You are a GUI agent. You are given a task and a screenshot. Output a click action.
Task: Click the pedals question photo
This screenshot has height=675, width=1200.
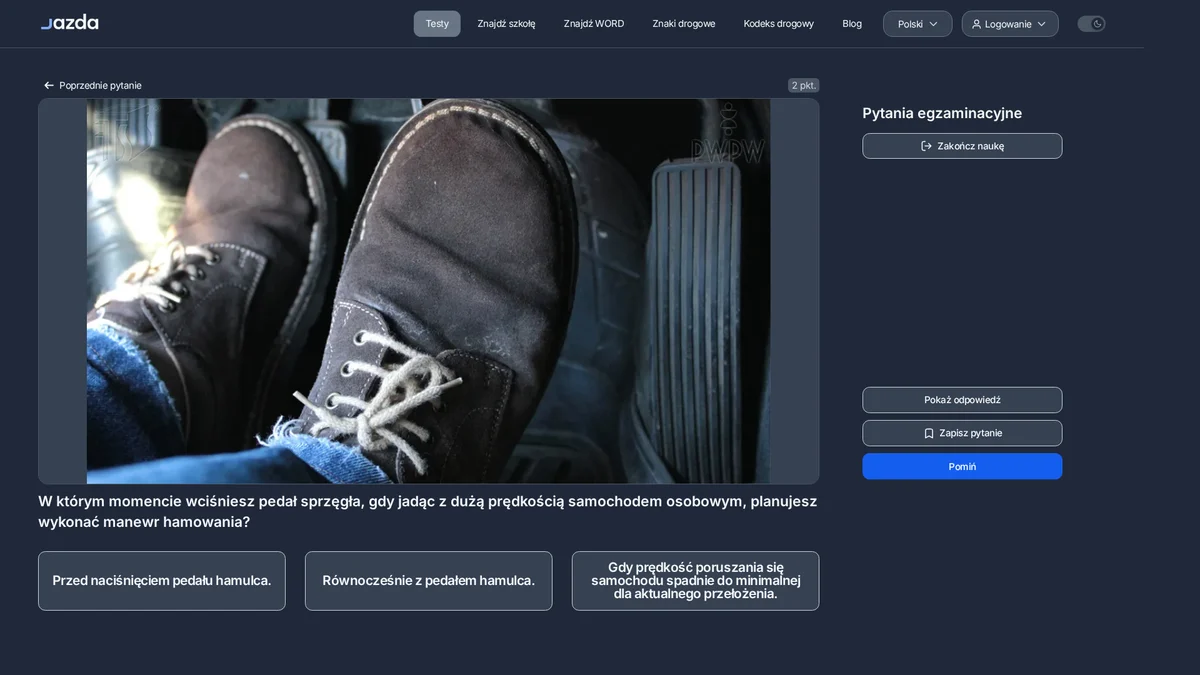pos(428,291)
